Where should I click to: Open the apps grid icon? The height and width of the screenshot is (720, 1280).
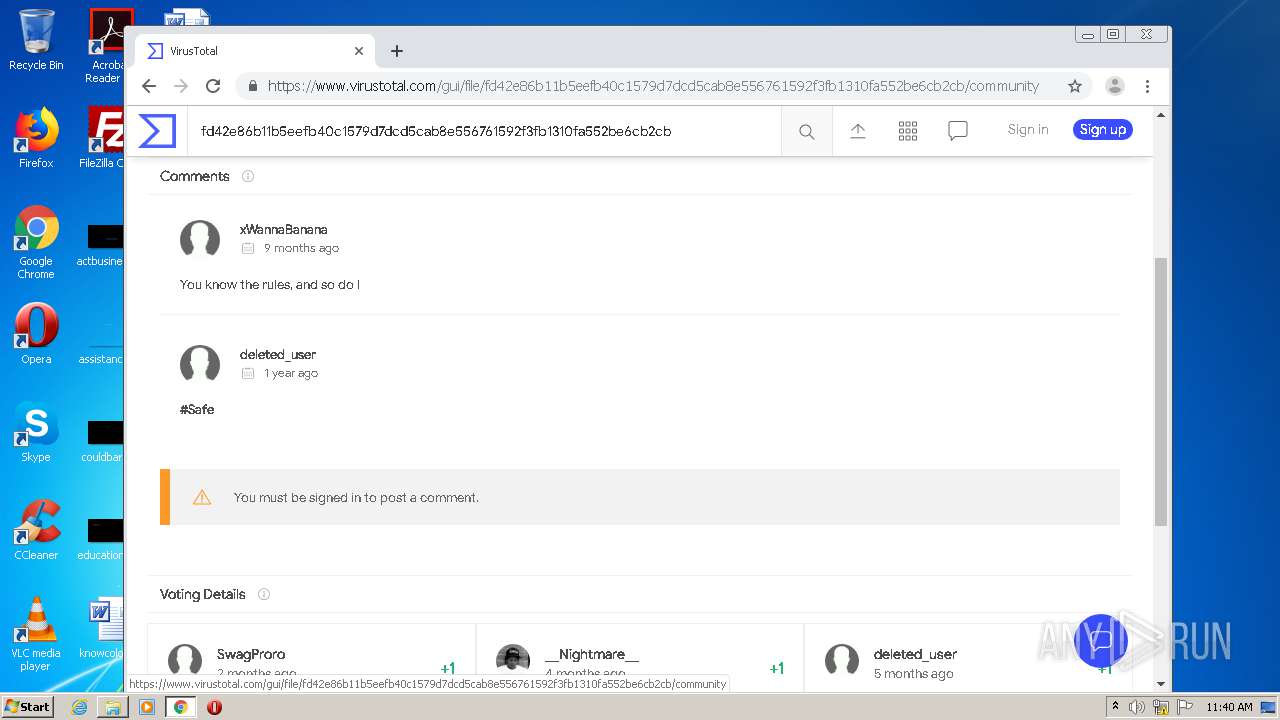(908, 131)
